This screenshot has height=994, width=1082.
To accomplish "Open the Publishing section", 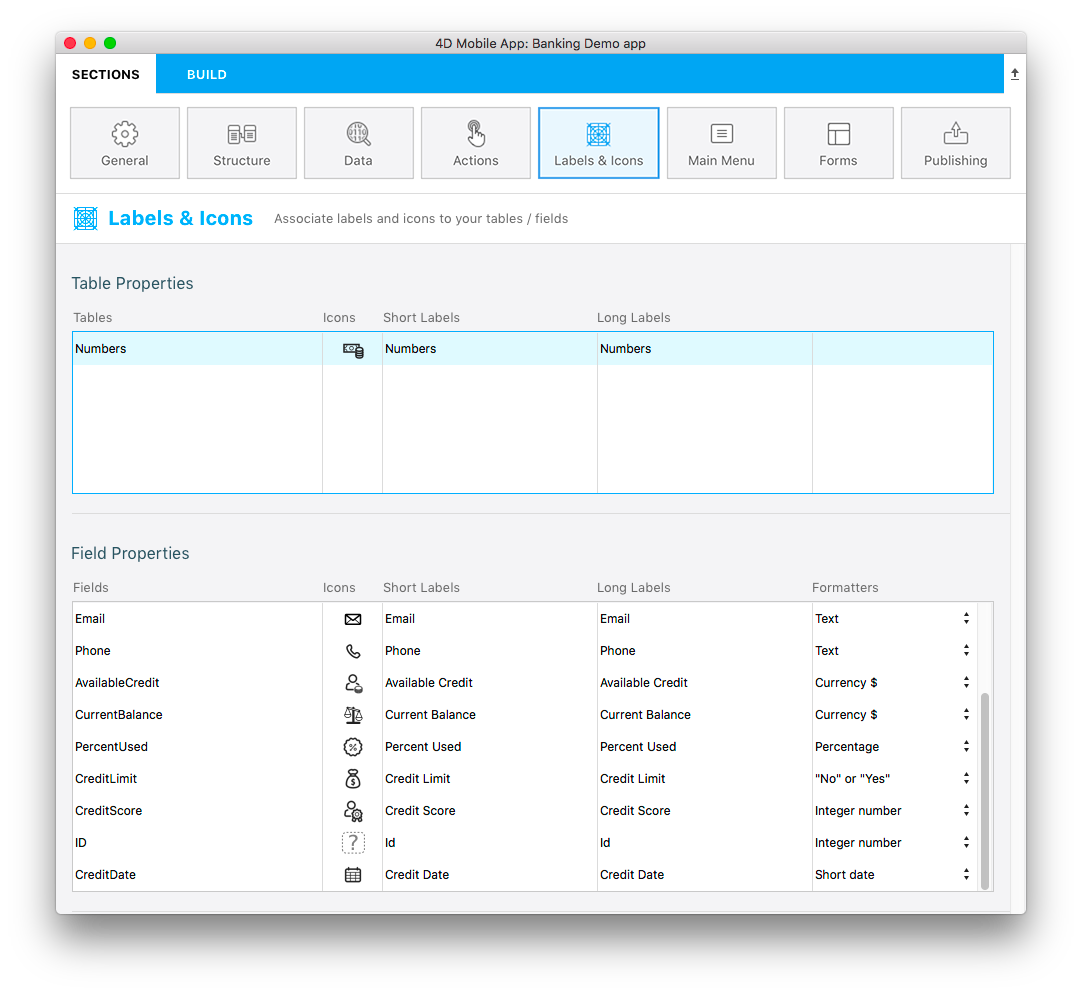I will (x=956, y=143).
